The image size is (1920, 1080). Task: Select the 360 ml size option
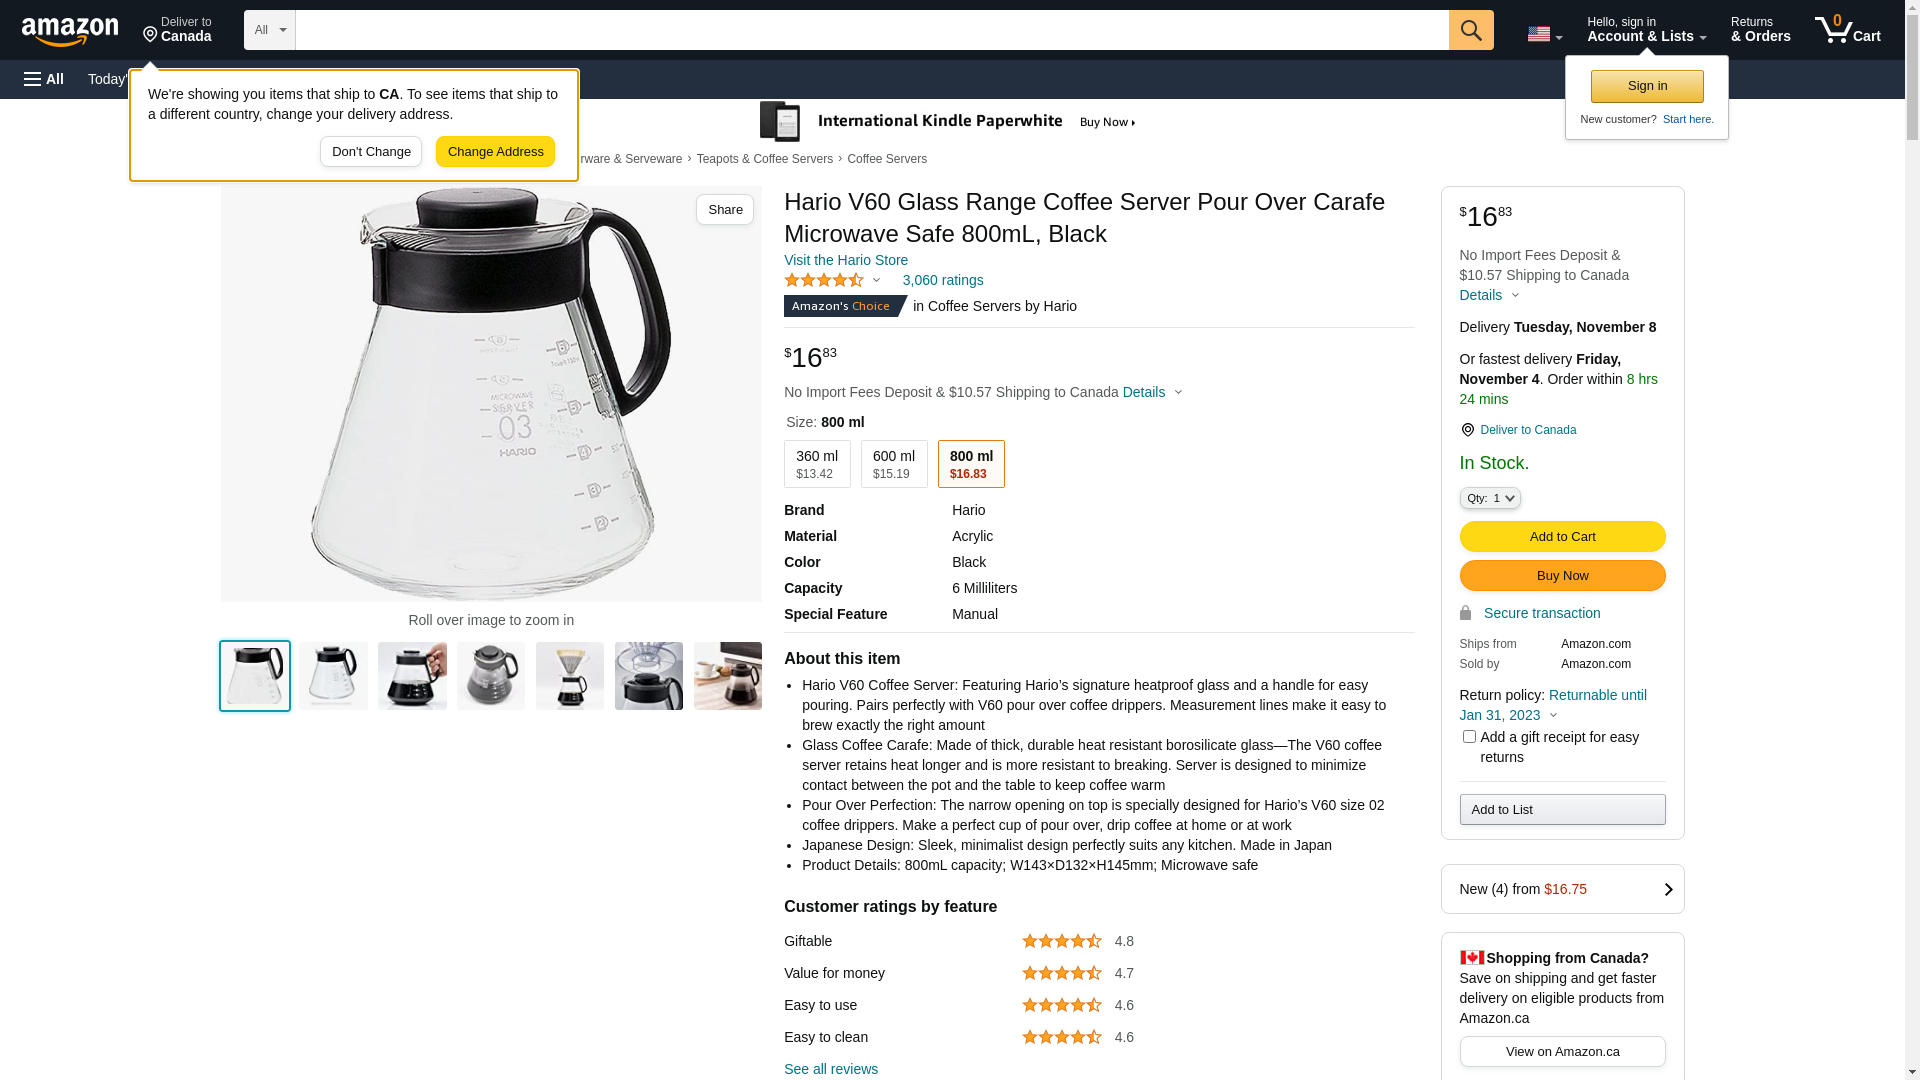pyautogui.click(x=817, y=464)
